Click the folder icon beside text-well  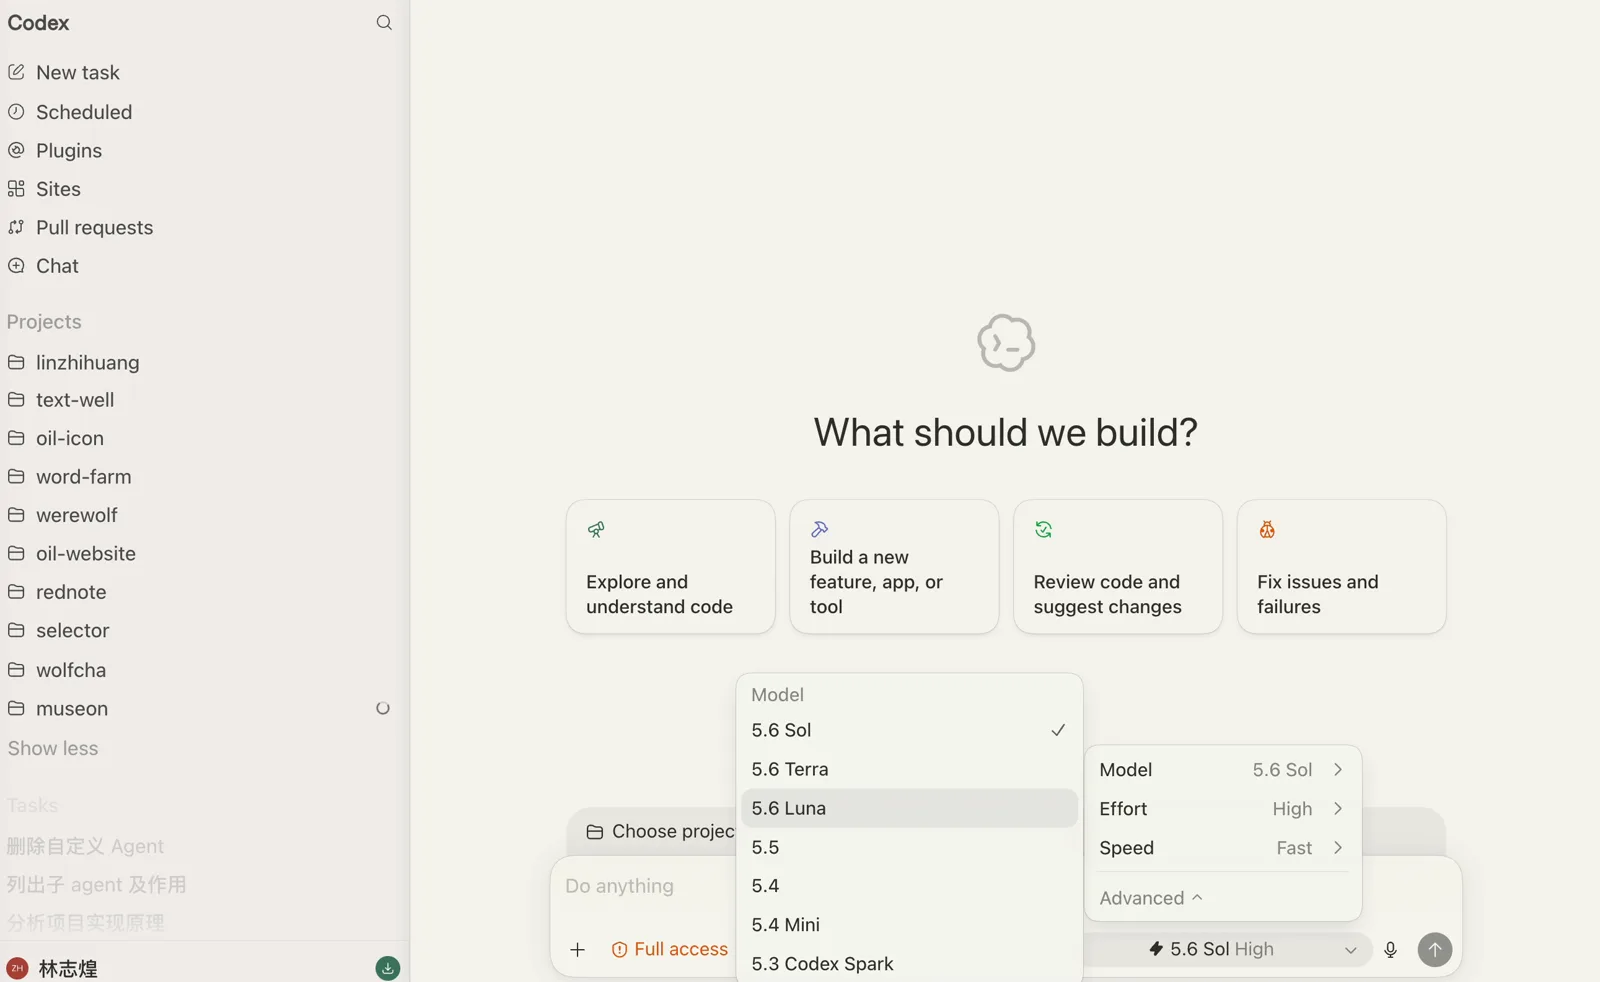point(16,400)
